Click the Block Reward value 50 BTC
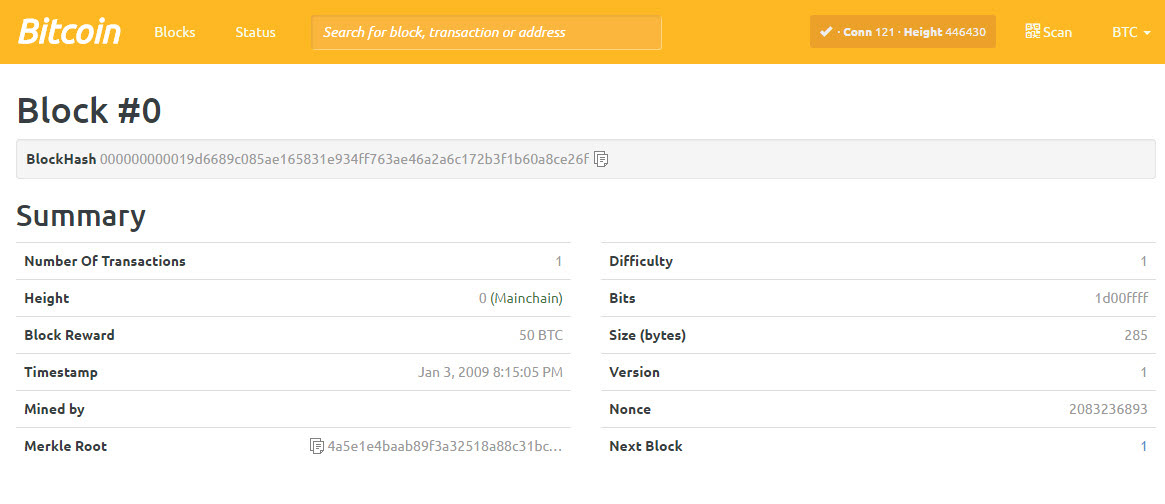The width and height of the screenshot is (1165, 504). pos(541,335)
